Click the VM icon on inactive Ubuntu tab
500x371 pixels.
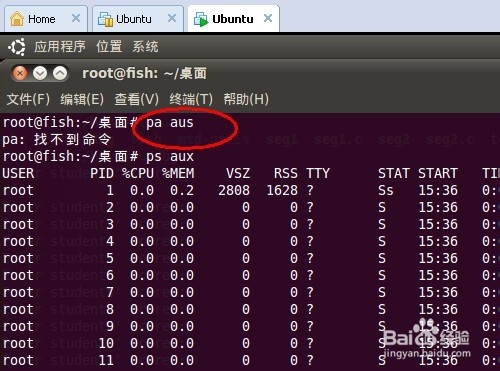coord(106,19)
